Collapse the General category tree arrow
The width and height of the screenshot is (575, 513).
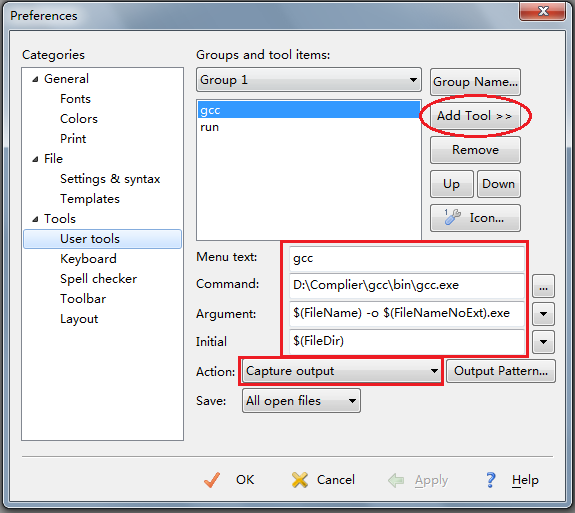pos(35,79)
